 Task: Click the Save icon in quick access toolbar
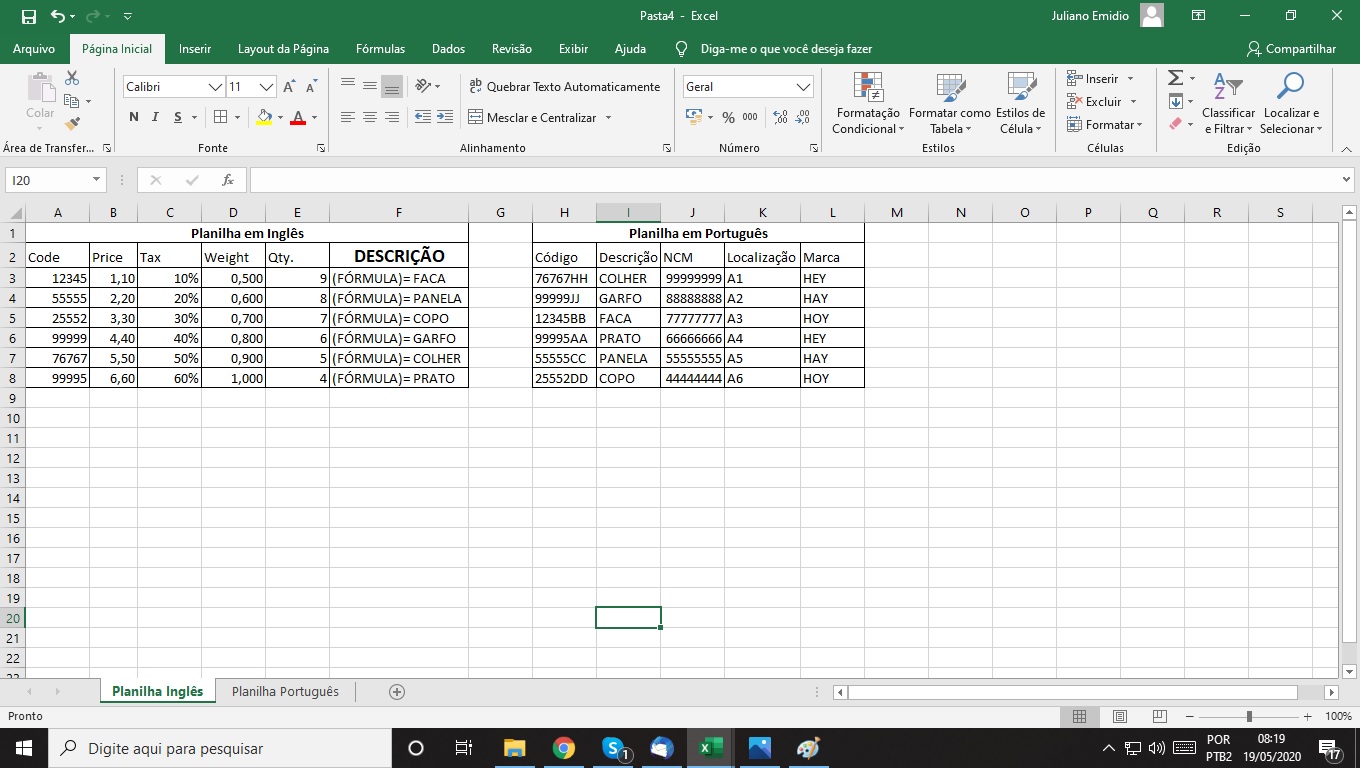coord(28,16)
